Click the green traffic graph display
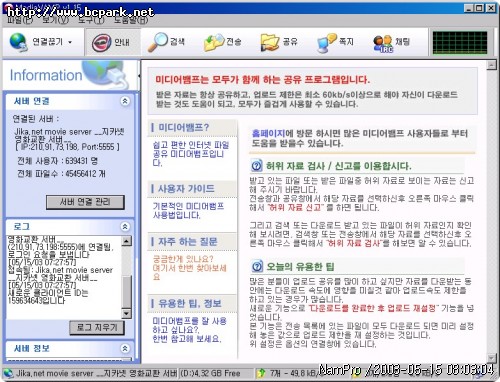500x382 pixels. [460, 42]
